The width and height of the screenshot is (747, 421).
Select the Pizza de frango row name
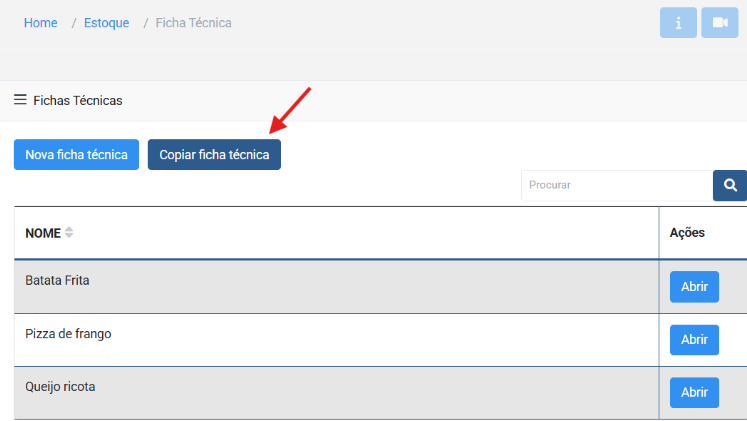click(68, 334)
